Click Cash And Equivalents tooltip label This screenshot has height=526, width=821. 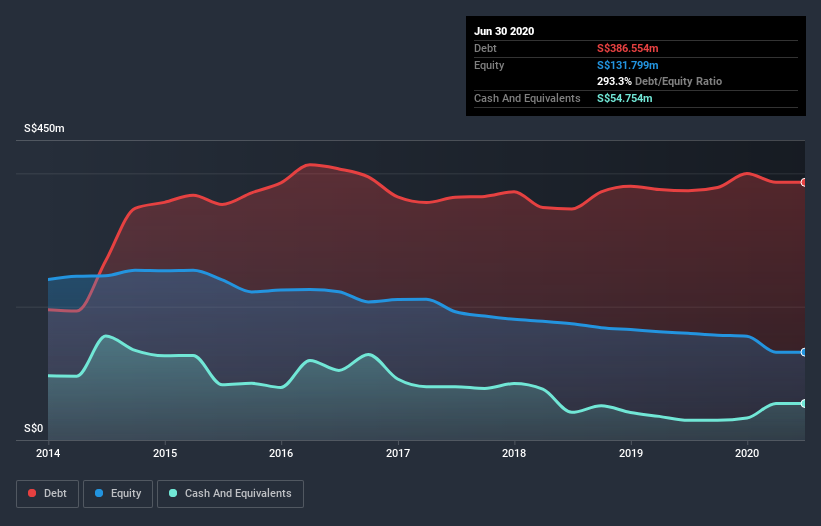(x=527, y=98)
